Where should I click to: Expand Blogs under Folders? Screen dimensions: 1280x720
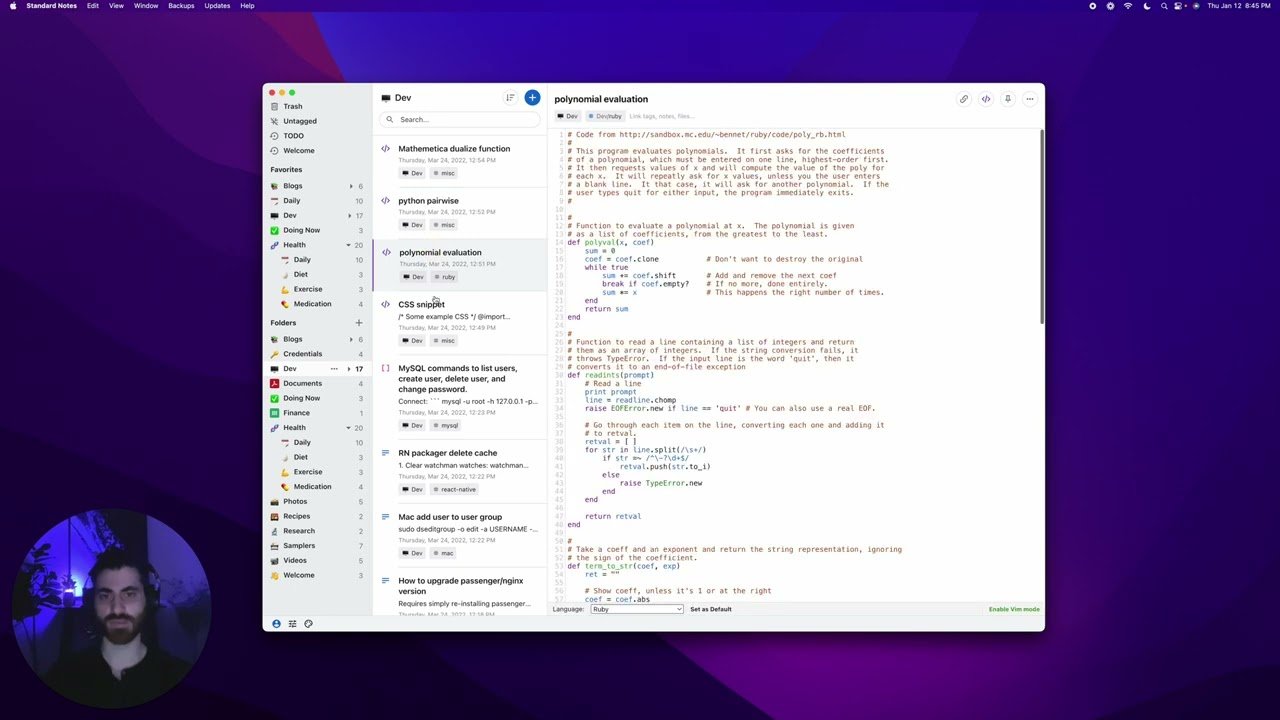click(x=351, y=339)
